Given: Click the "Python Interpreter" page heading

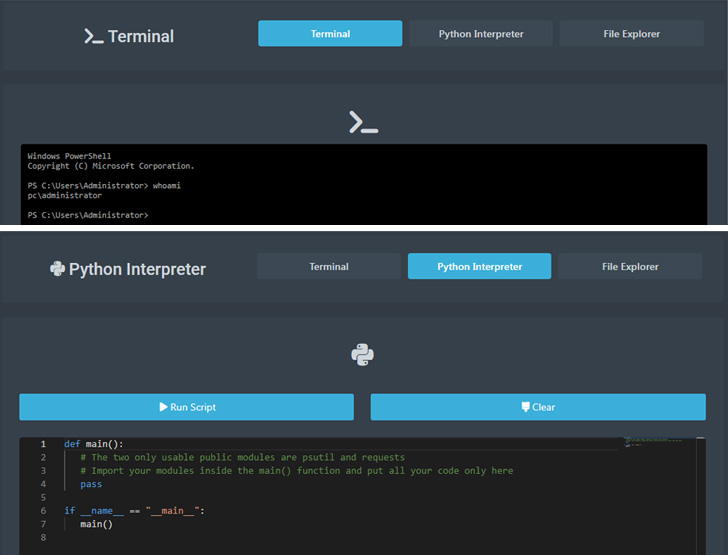Looking at the screenshot, I should pyautogui.click(x=137, y=269).
